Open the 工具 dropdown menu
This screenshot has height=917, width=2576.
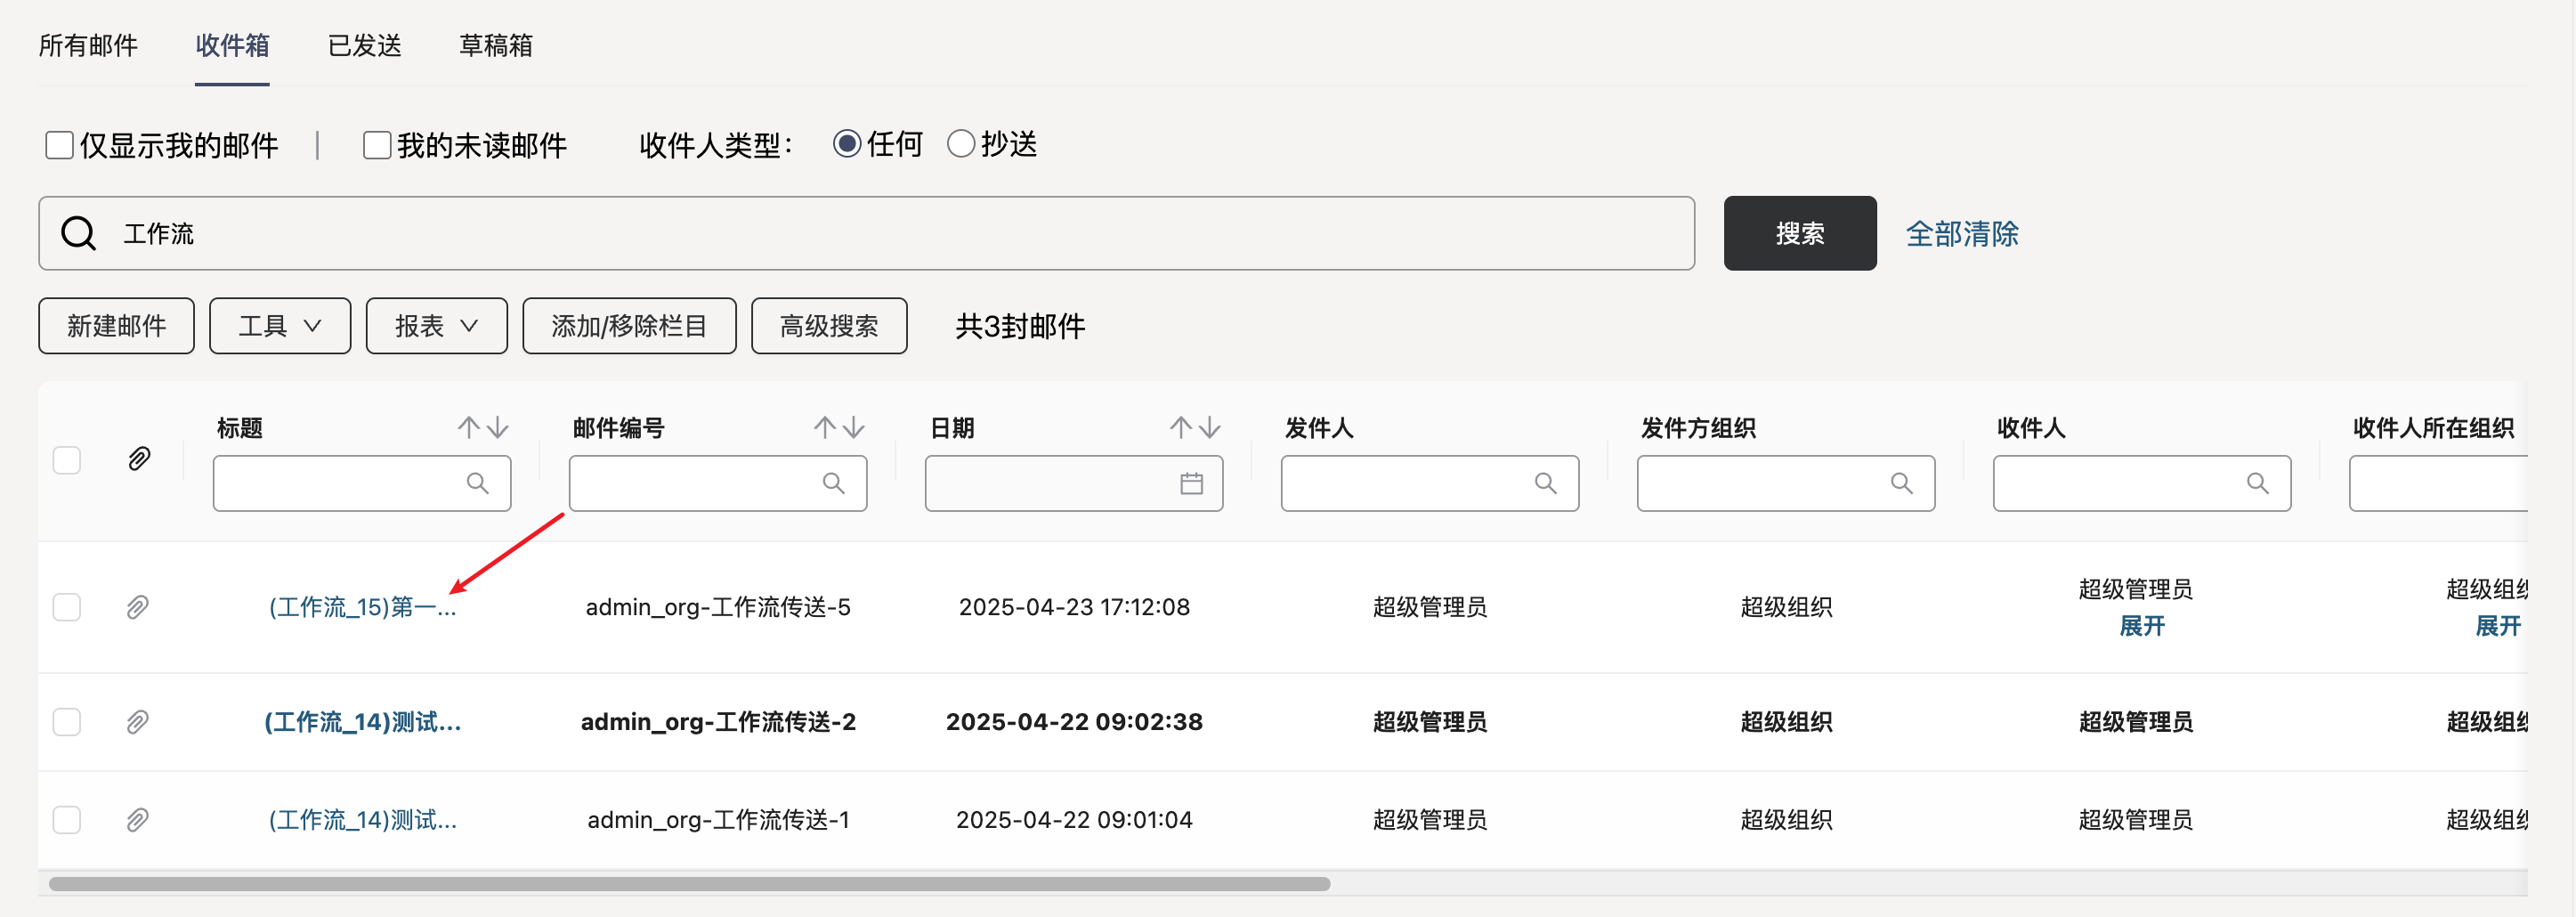(280, 326)
